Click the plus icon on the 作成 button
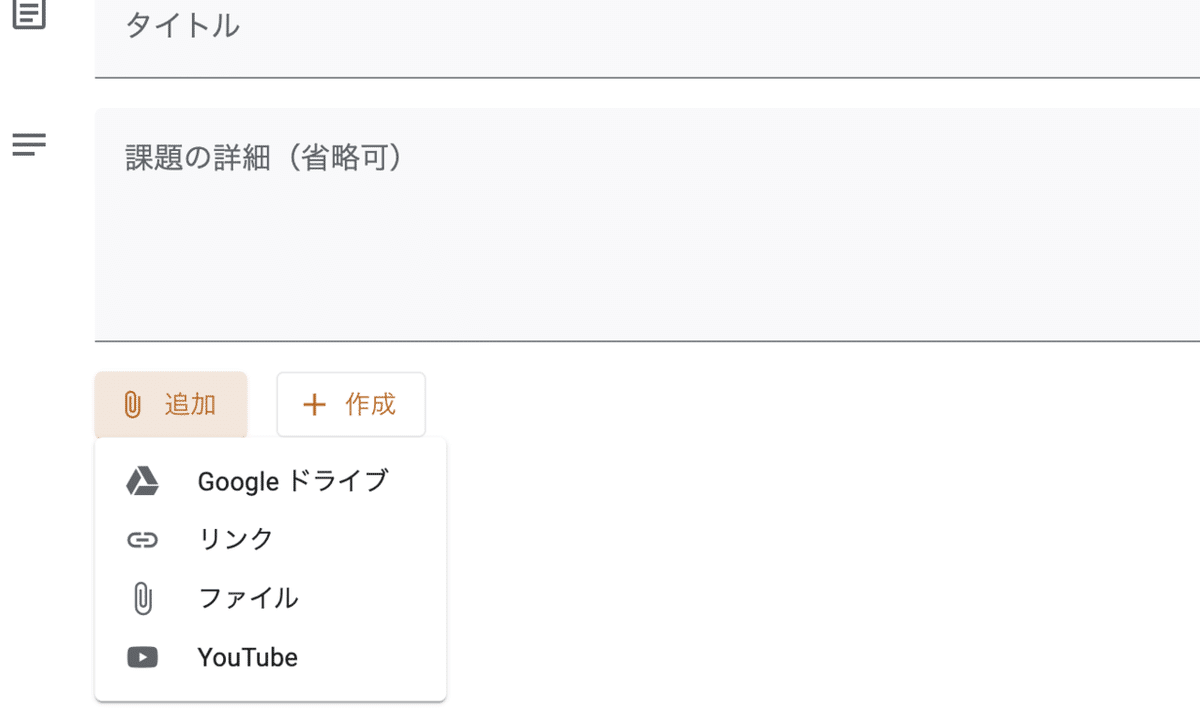Viewport: 1200px width, 723px height. point(314,404)
